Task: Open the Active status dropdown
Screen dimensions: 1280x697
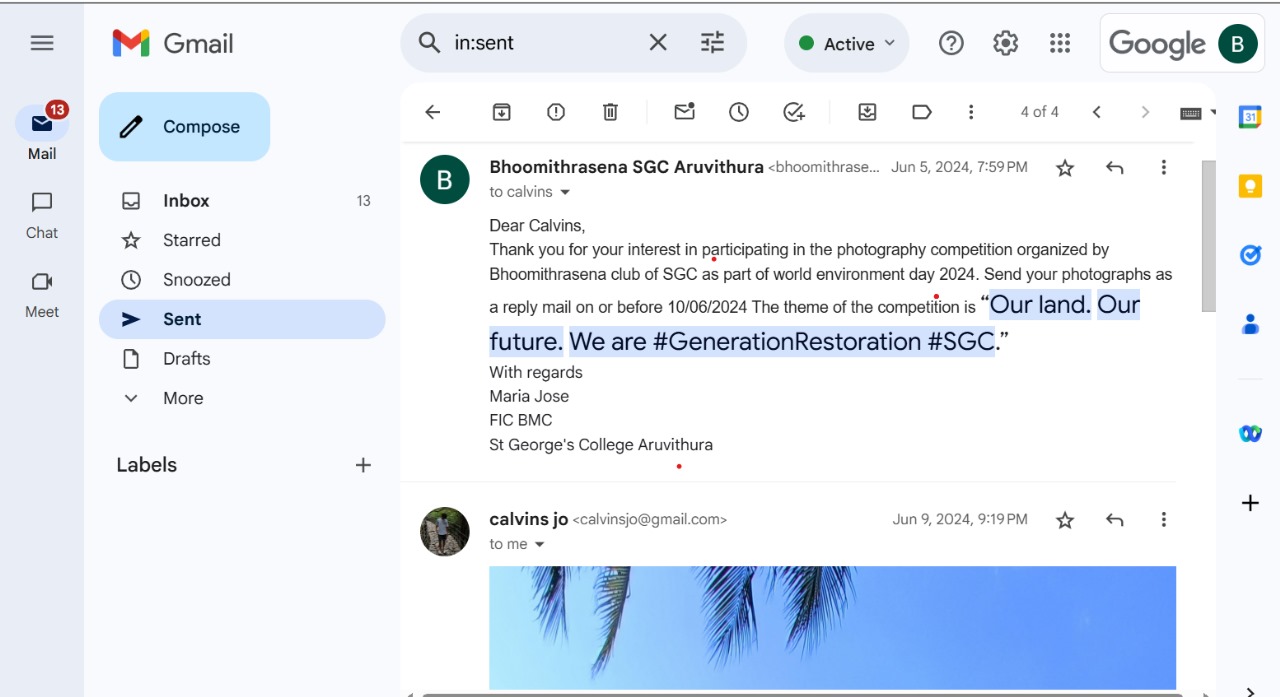Action: (846, 44)
